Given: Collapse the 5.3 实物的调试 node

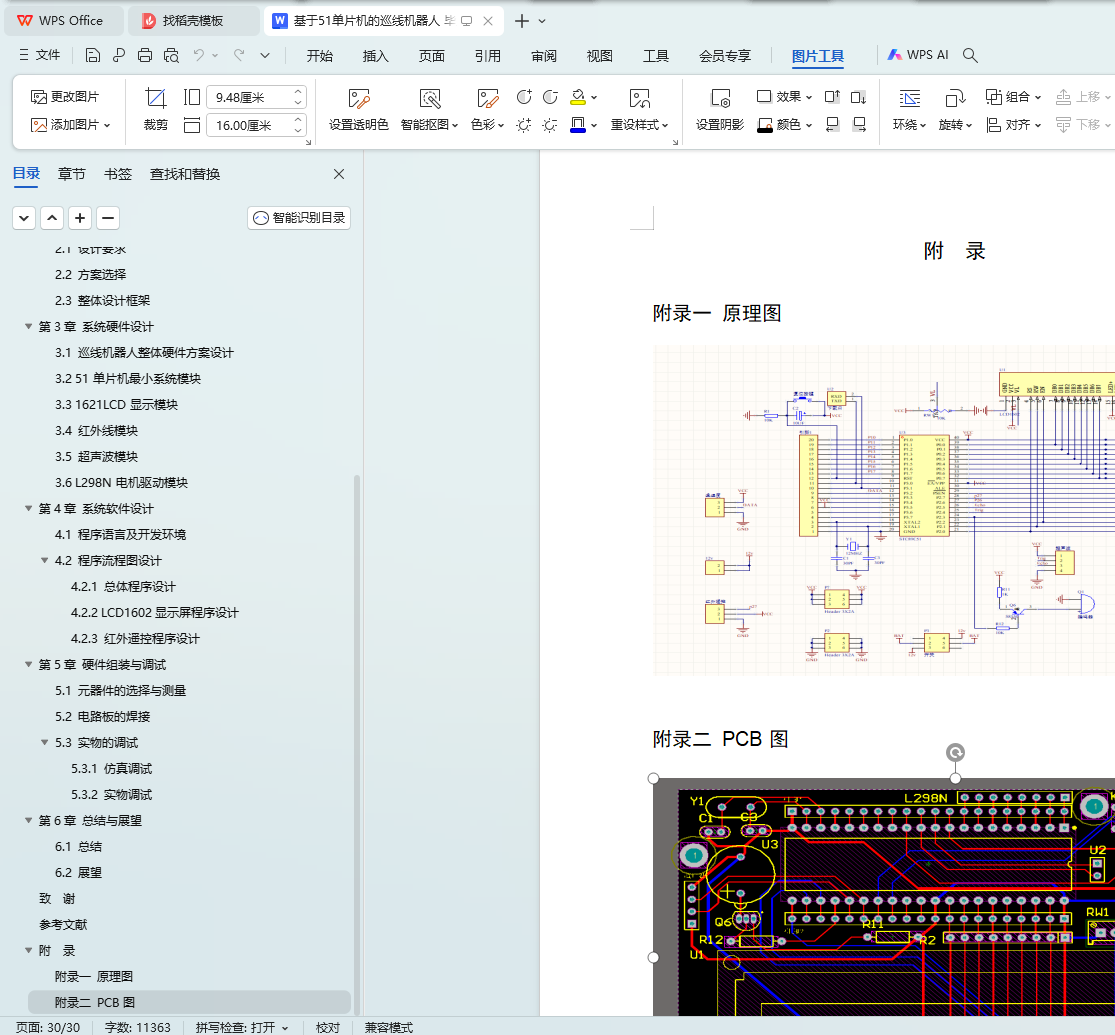Looking at the screenshot, I should 45,743.
